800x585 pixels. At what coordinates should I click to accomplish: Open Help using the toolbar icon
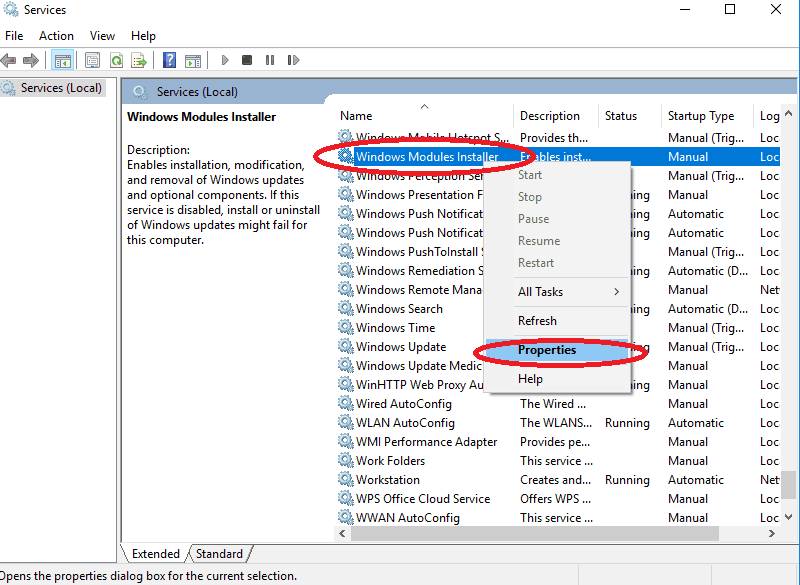pos(167,60)
